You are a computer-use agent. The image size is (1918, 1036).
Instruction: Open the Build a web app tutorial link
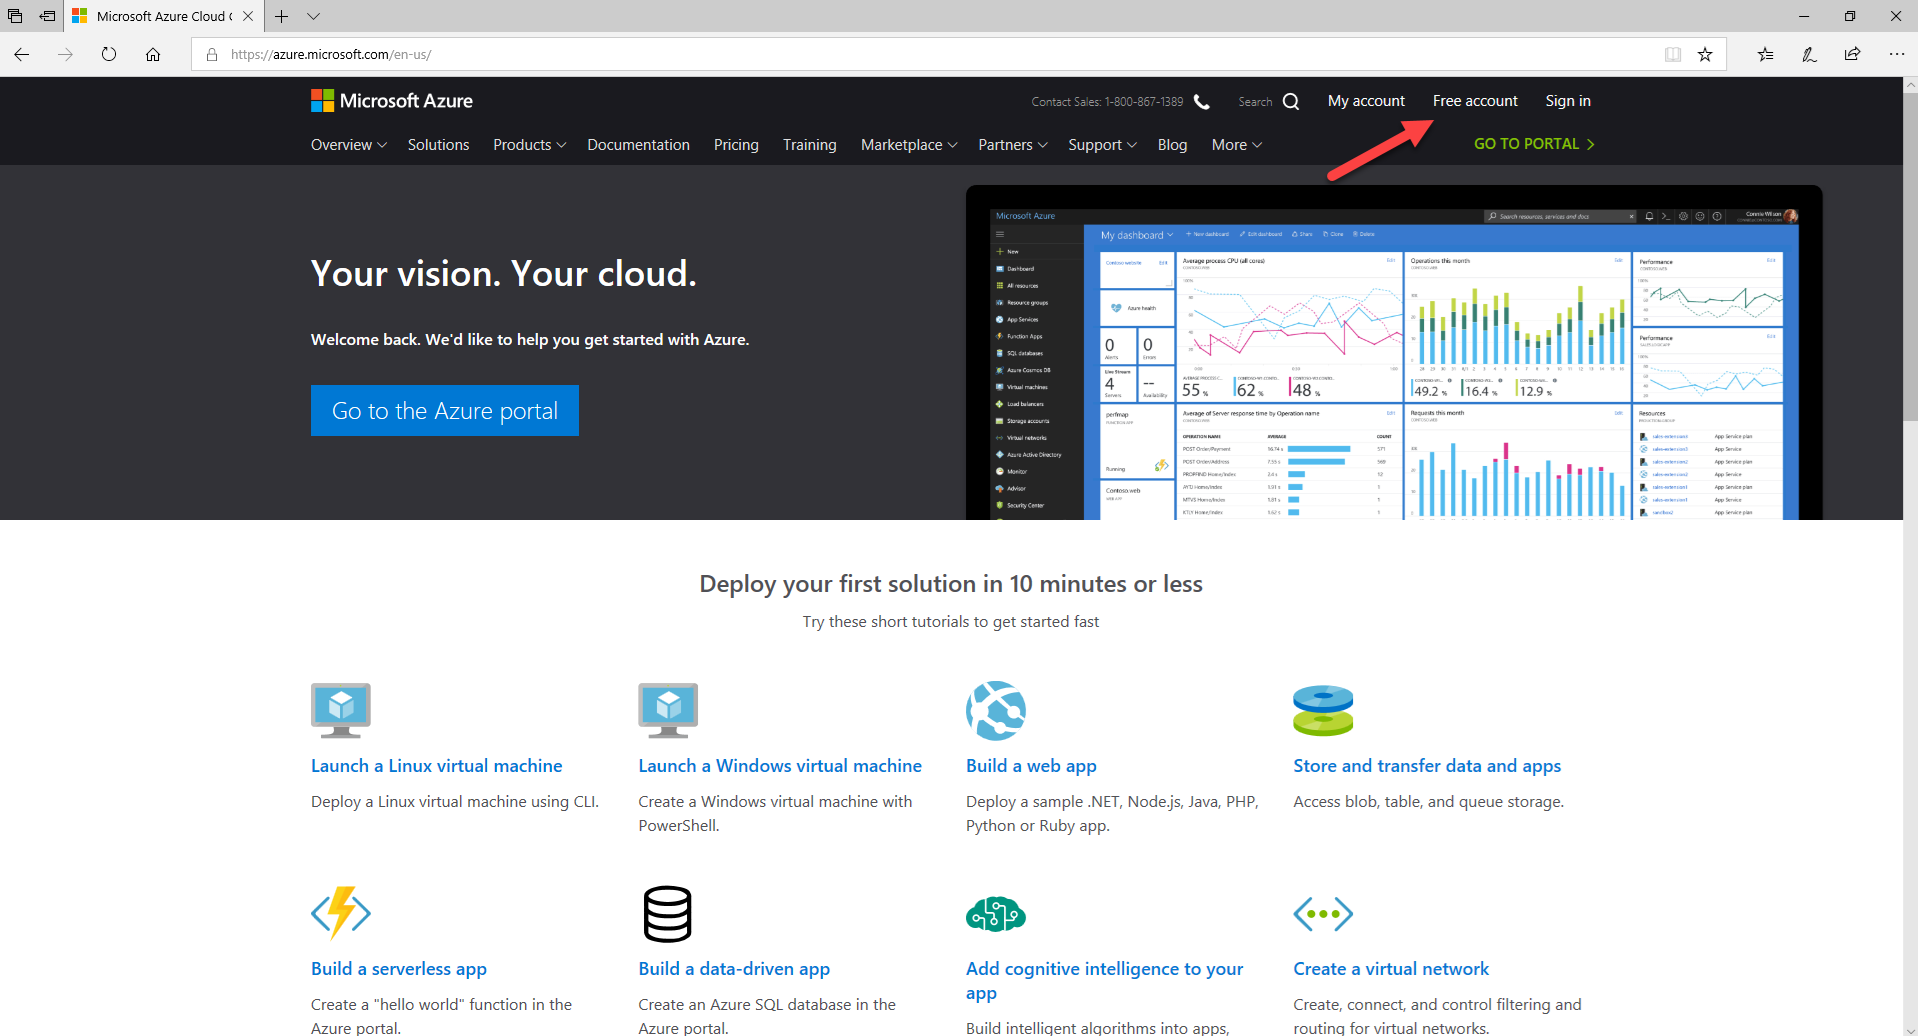click(x=1031, y=766)
